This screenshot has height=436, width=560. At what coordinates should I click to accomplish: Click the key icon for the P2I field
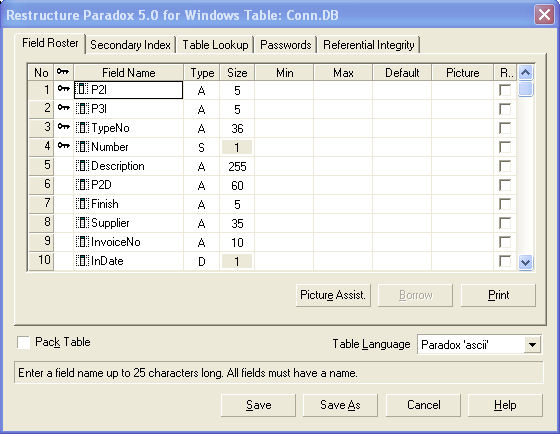[x=64, y=88]
